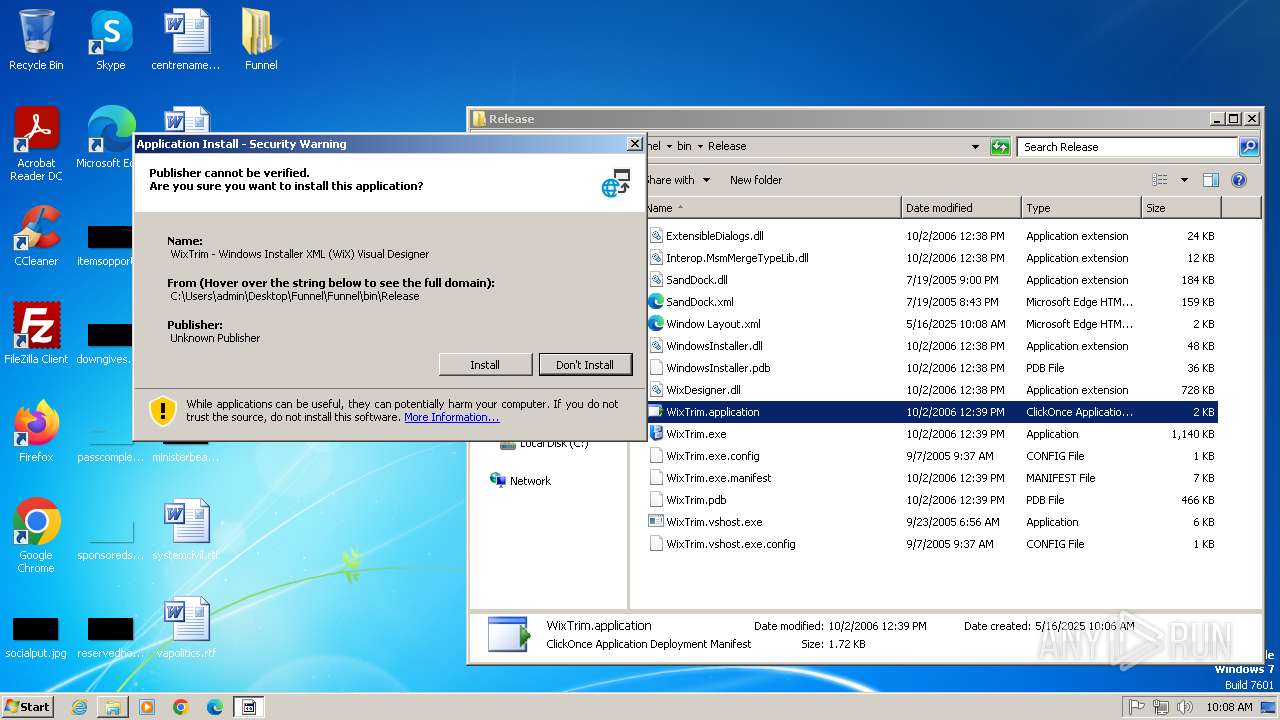Click the refresh button beside address bar
This screenshot has height=720, width=1280.
[1000, 147]
